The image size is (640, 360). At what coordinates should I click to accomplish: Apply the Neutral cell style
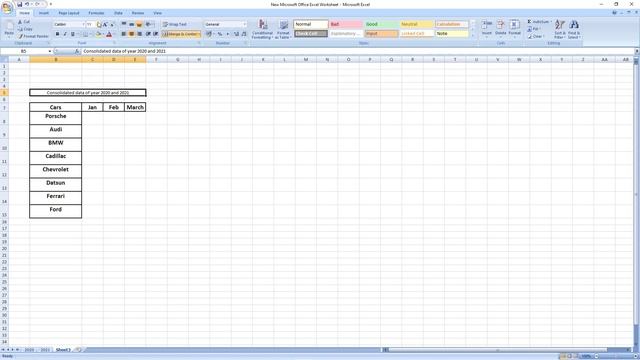pyautogui.click(x=416, y=24)
